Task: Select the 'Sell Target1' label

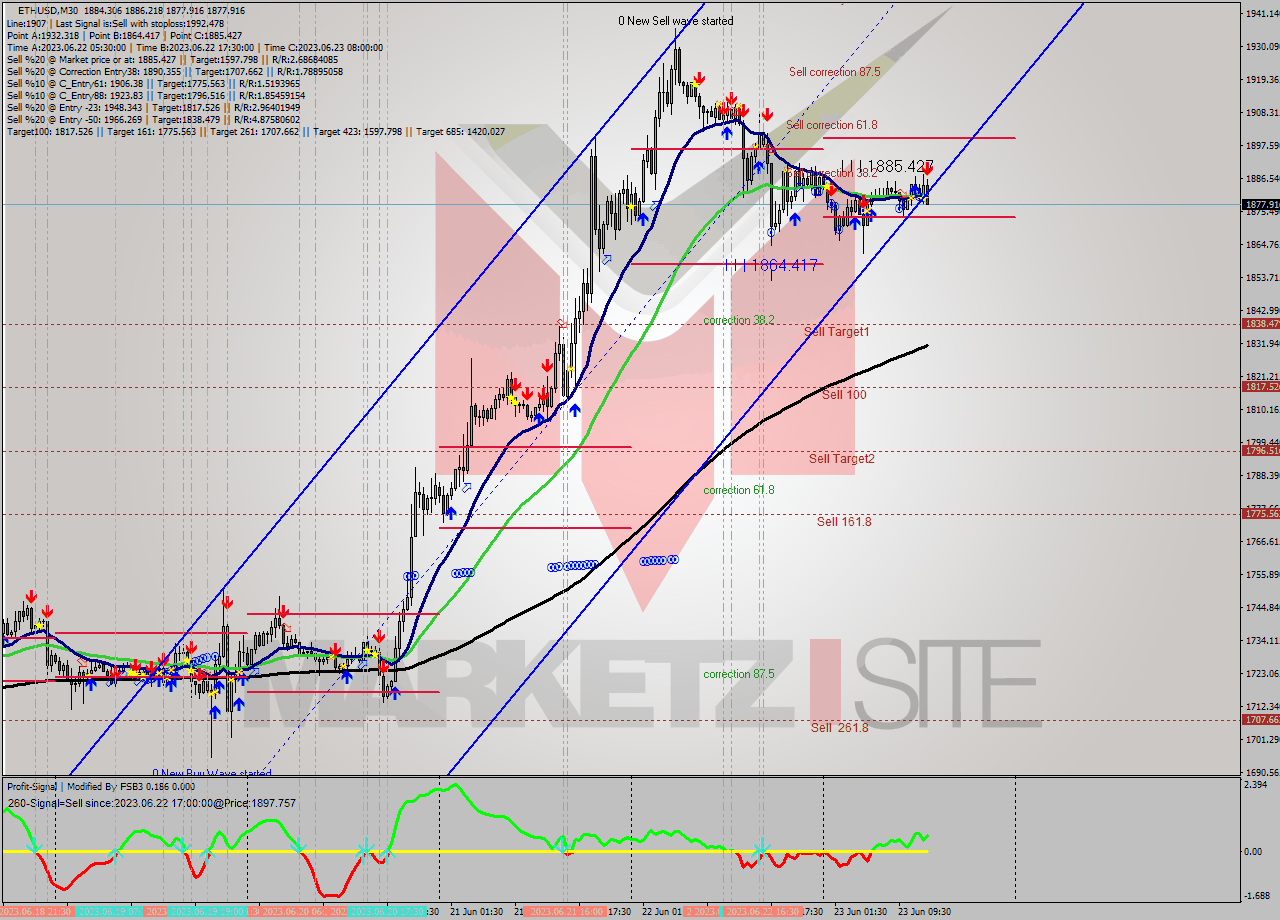Action: pyautogui.click(x=836, y=331)
